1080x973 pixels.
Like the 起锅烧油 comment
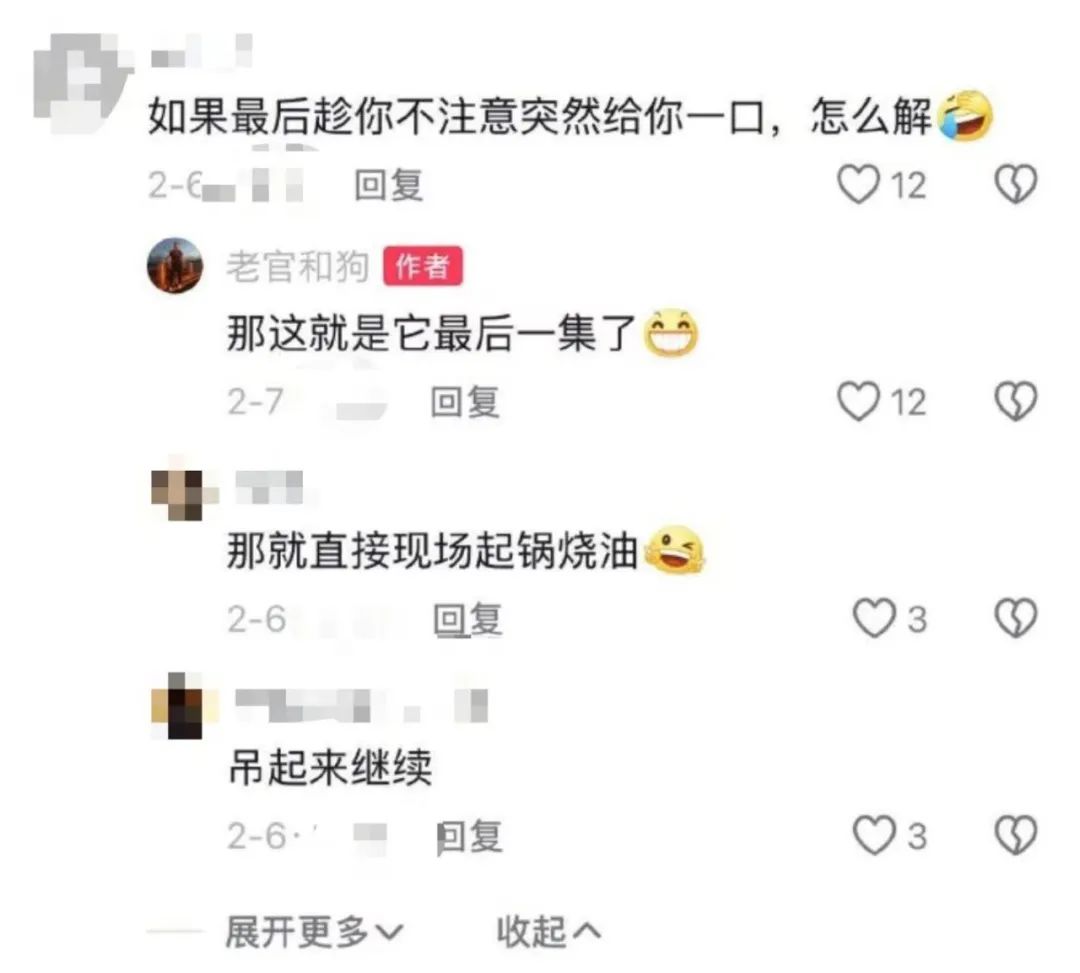click(873, 618)
